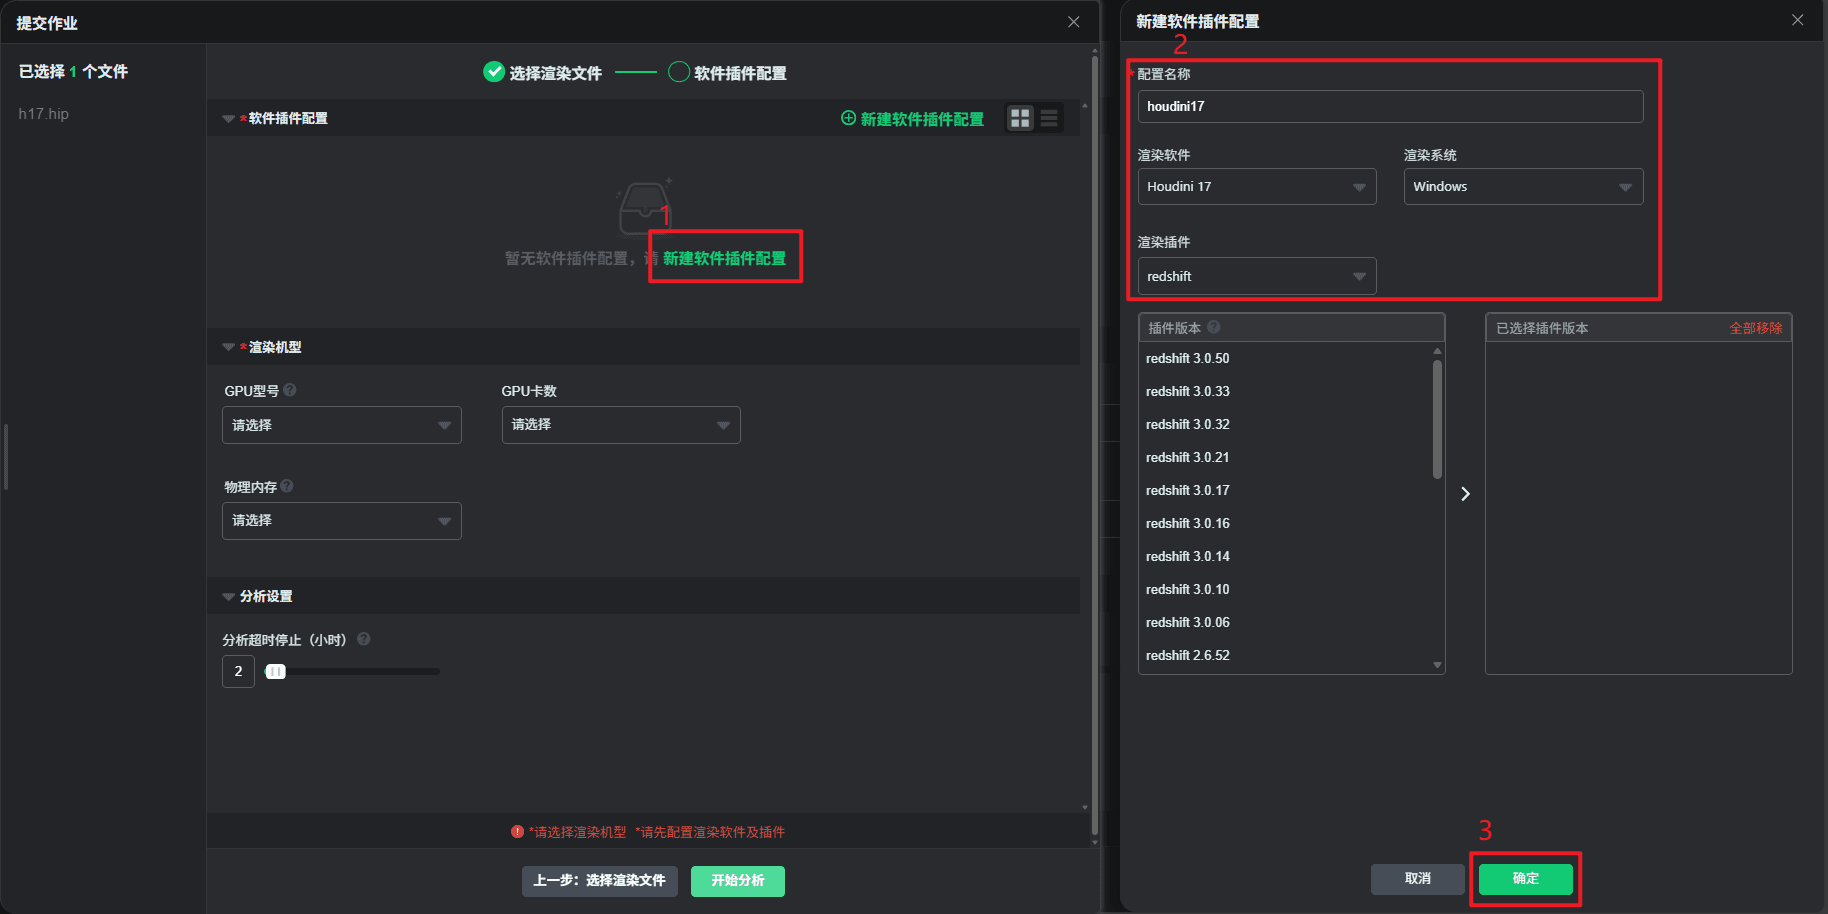The width and height of the screenshot is (1828, 914).
Task: Click help icon beside 插件版本 header
Action: pyautogui.click(x=1214, y=327)
